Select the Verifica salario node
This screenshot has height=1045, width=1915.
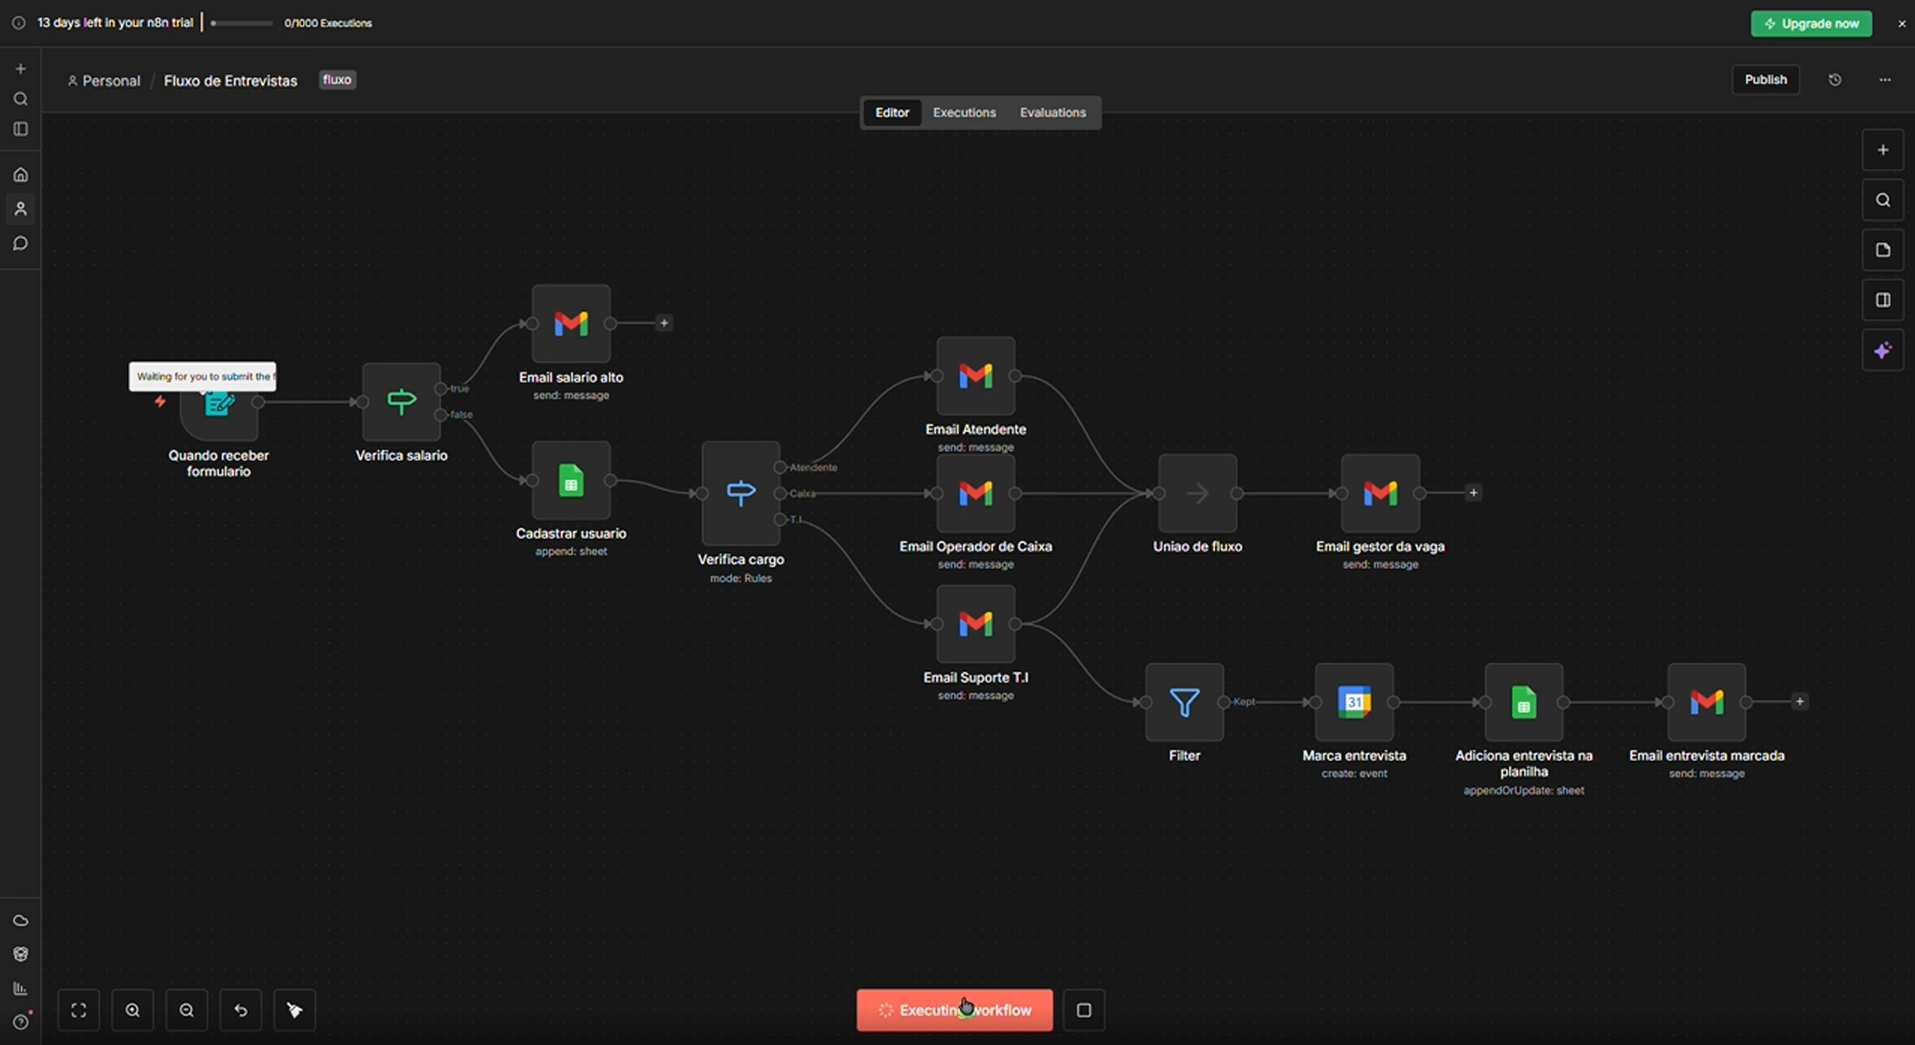pos(401,402)
